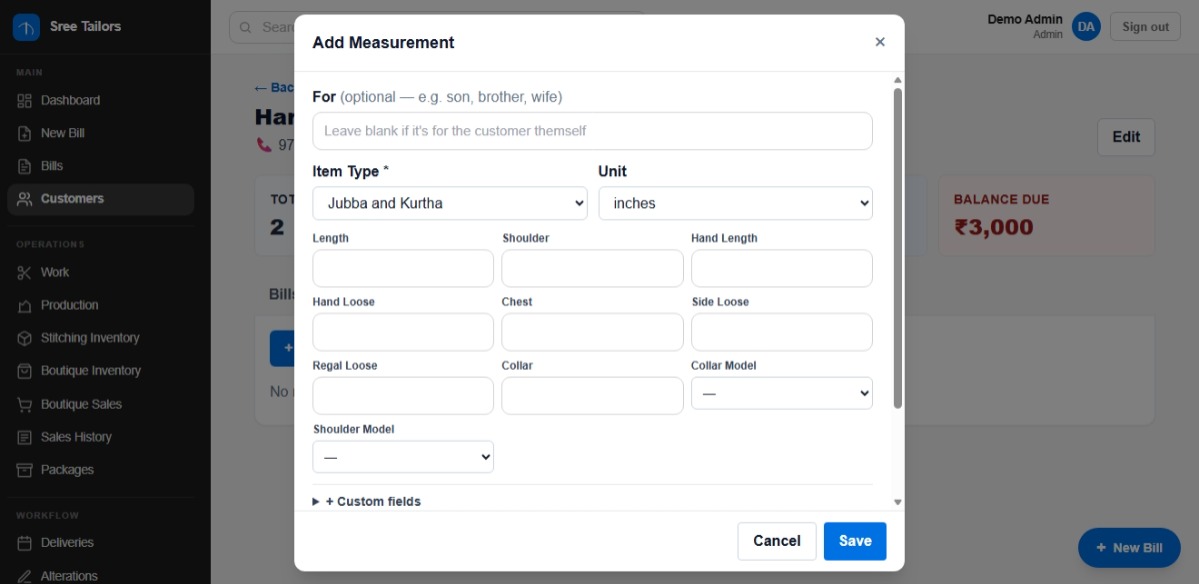This screenshot has height=584, width=1199.
Task: Save the measurement
Action: 855,541
